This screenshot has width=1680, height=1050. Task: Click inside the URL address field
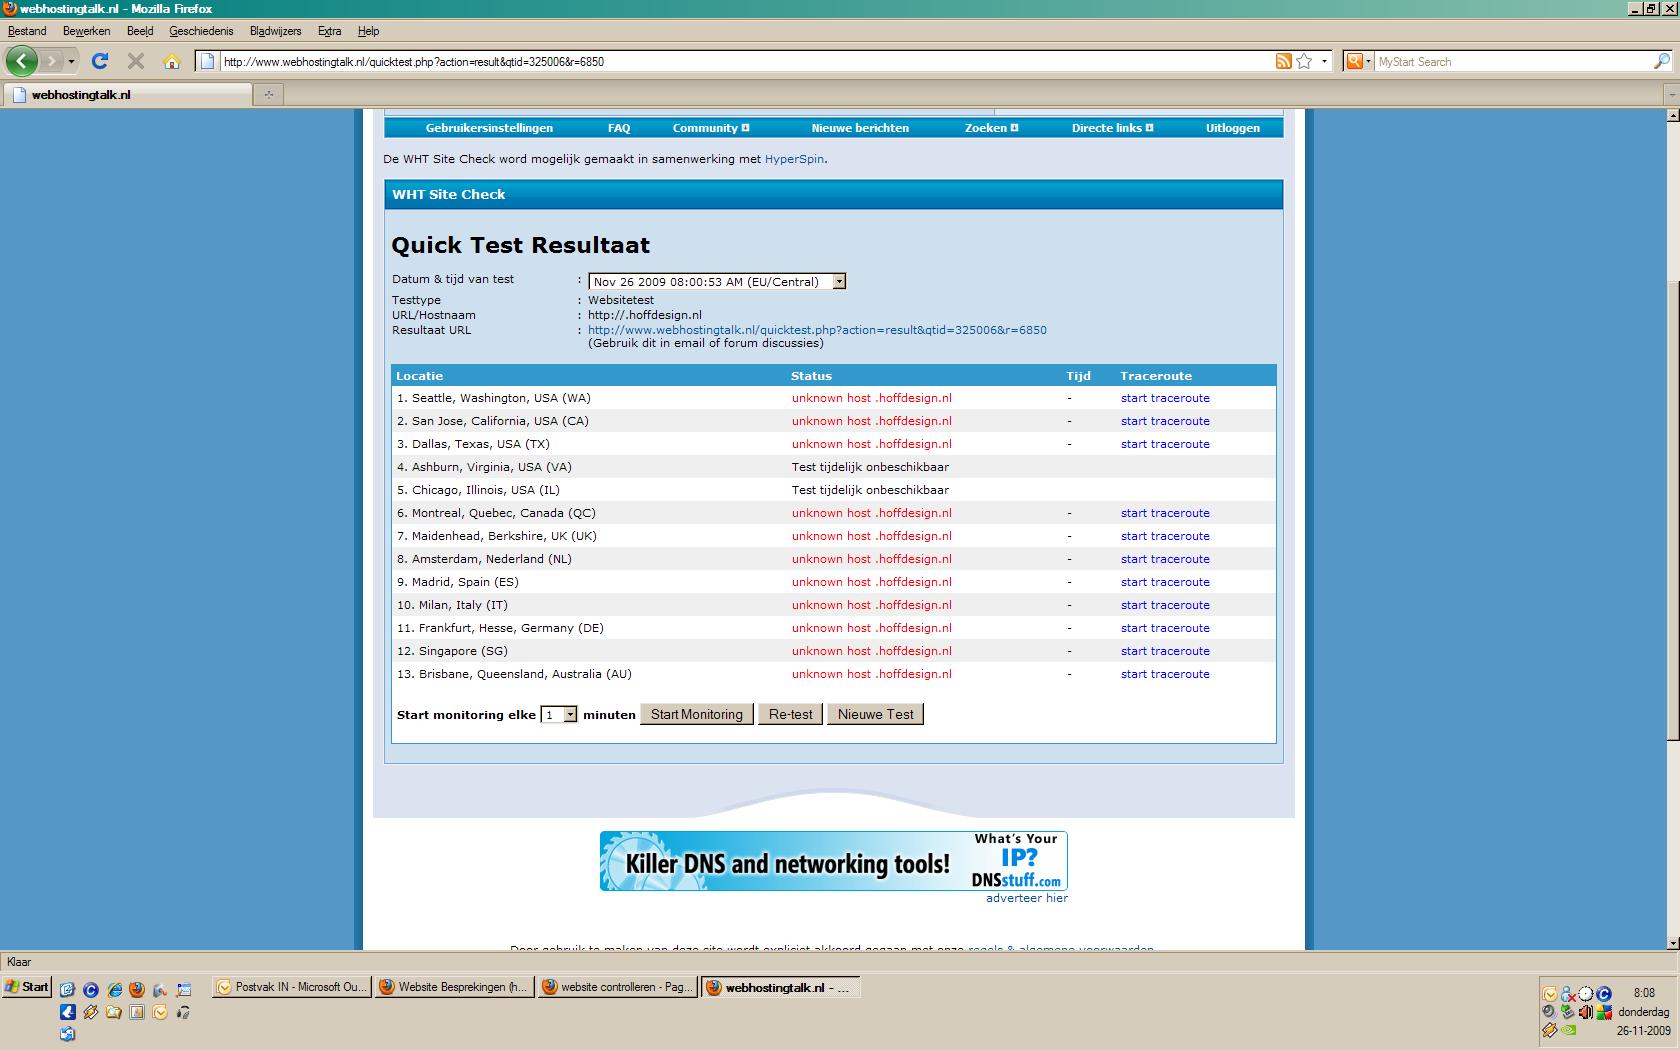click(x=740, y=61)
